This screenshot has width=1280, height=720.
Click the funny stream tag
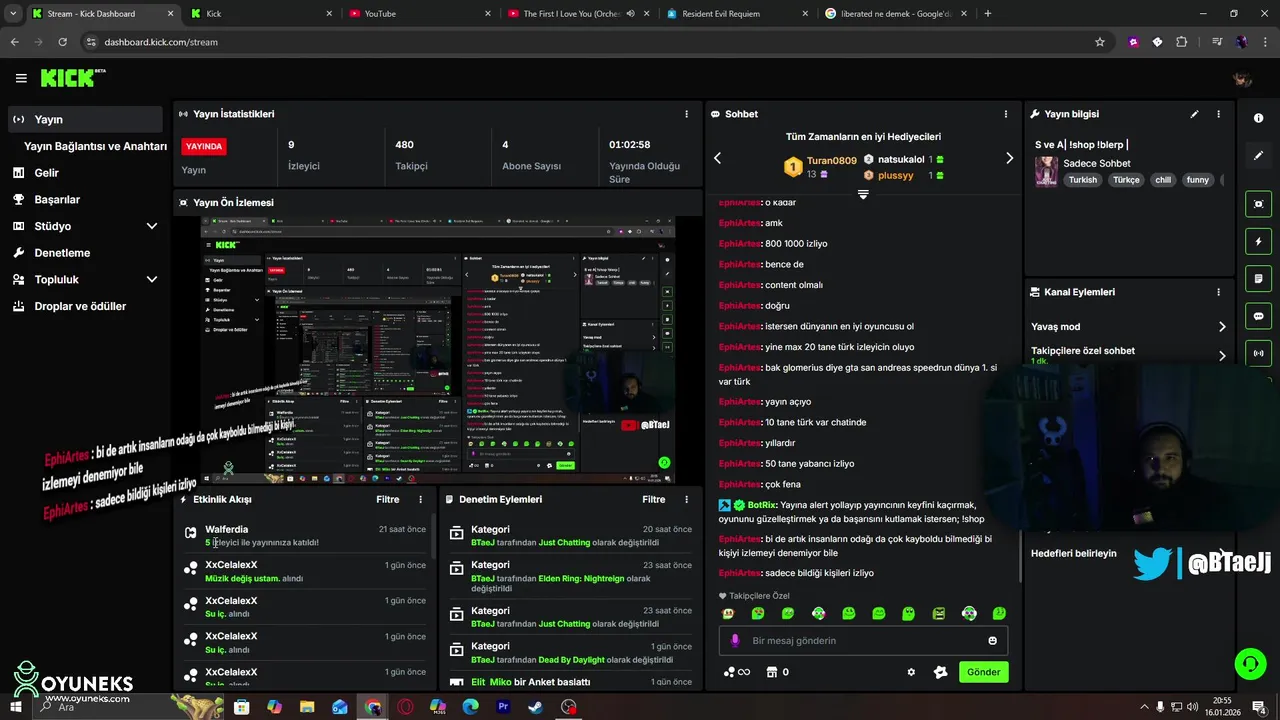point(1198,180)
